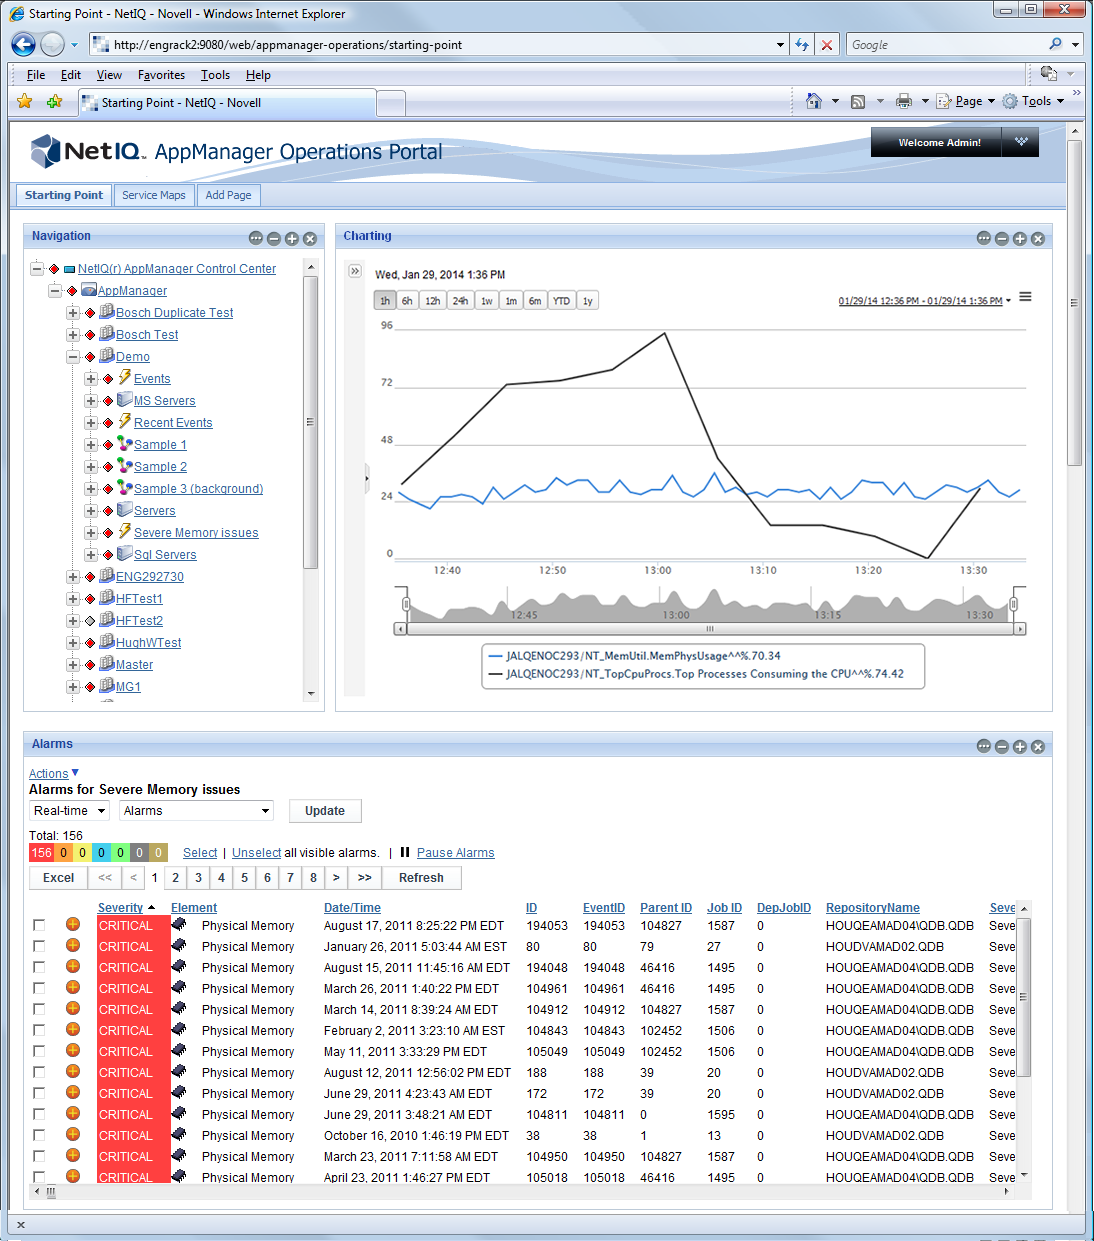
Task: Click Pause Alarms pause icon
Action: pos(405,852)
